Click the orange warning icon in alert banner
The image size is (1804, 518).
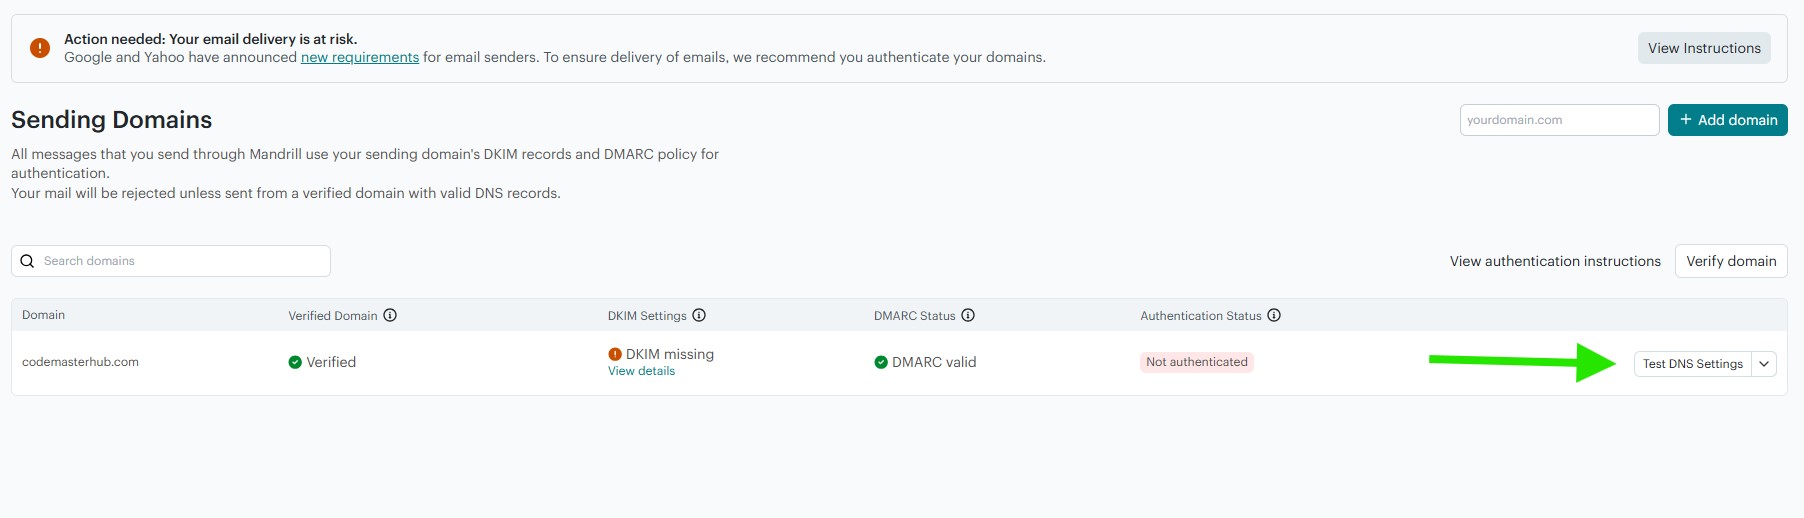(40, 48)
